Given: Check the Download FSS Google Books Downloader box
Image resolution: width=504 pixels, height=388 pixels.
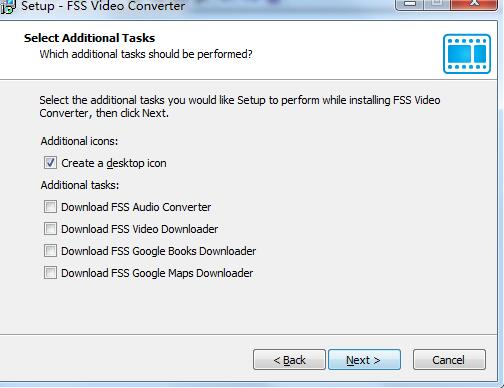Looking at the screenshot, I should 50,251.
